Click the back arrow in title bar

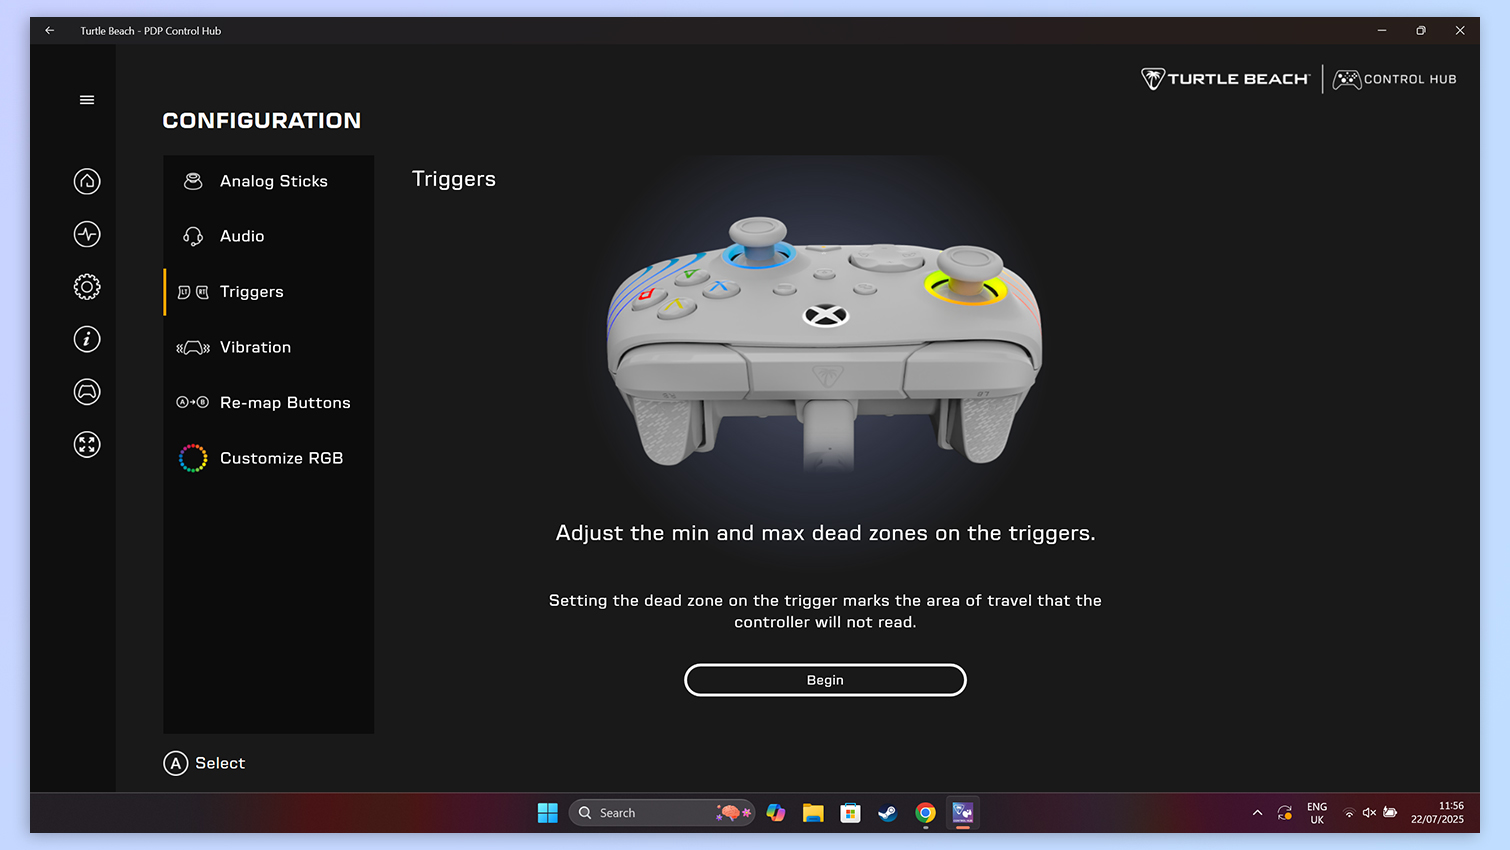coord(50,31)
